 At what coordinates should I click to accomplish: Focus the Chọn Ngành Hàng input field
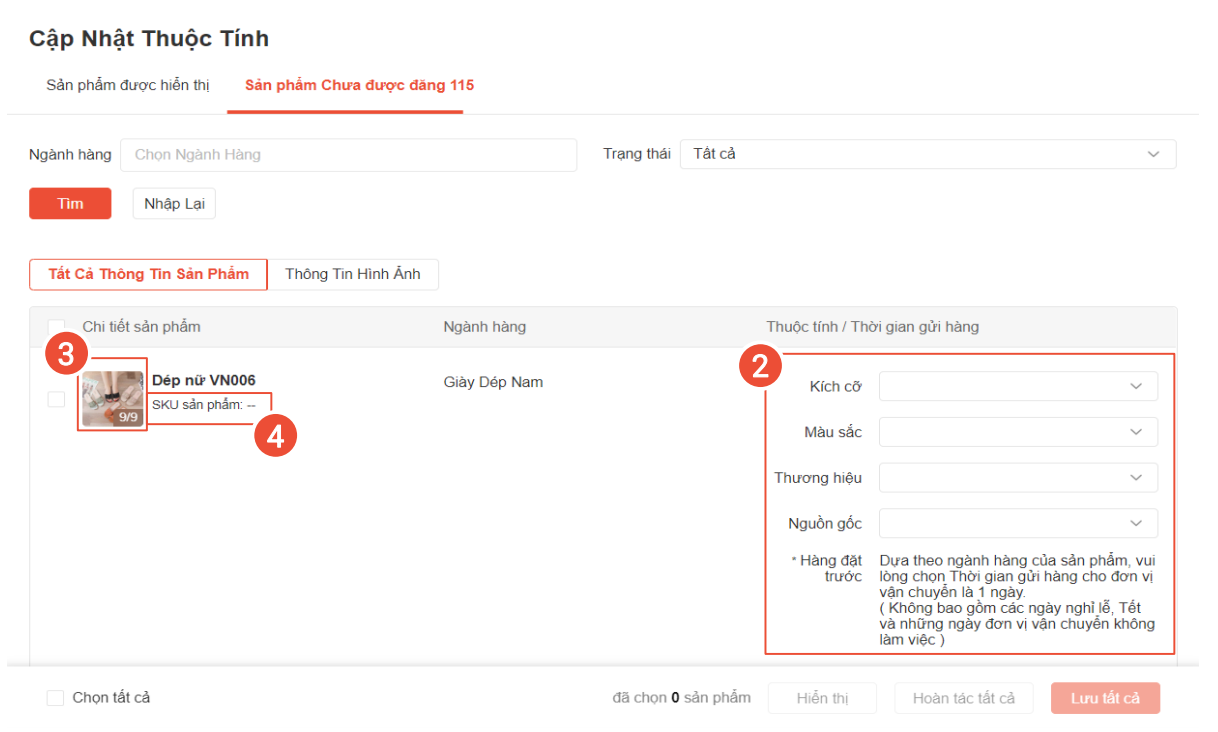[x=348, y=155]
